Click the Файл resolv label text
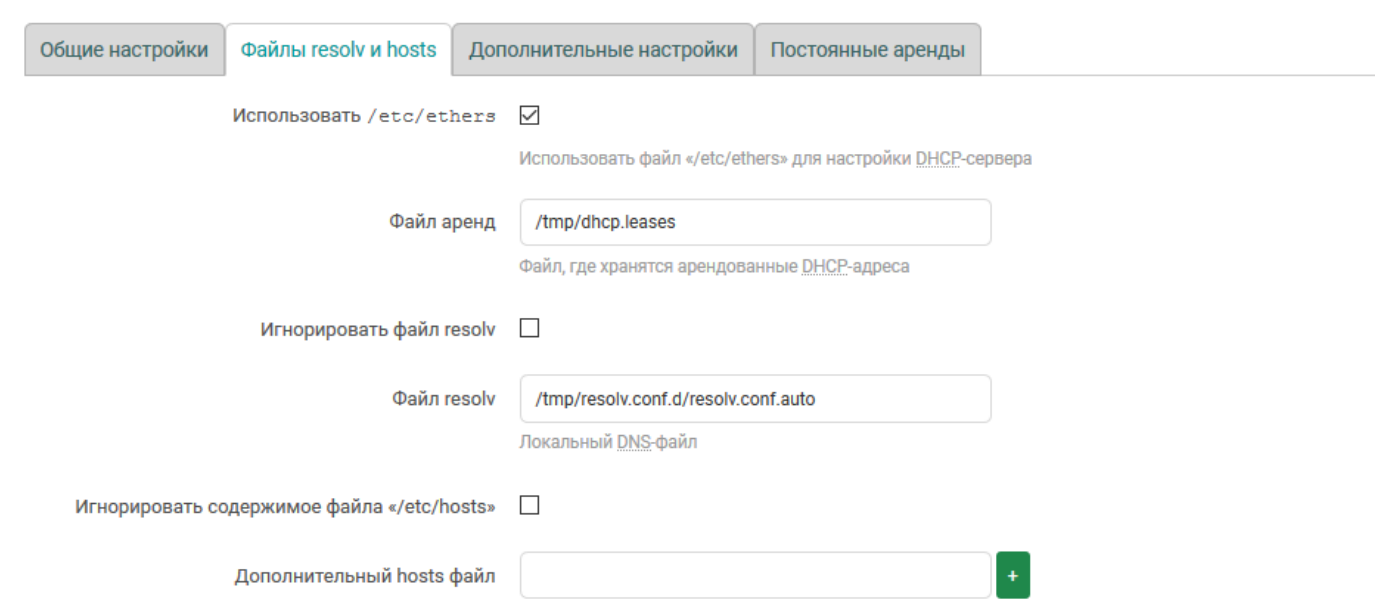The height and width of the screenshot is (610, 1375). pyautogui.click(x=443, y=399)
